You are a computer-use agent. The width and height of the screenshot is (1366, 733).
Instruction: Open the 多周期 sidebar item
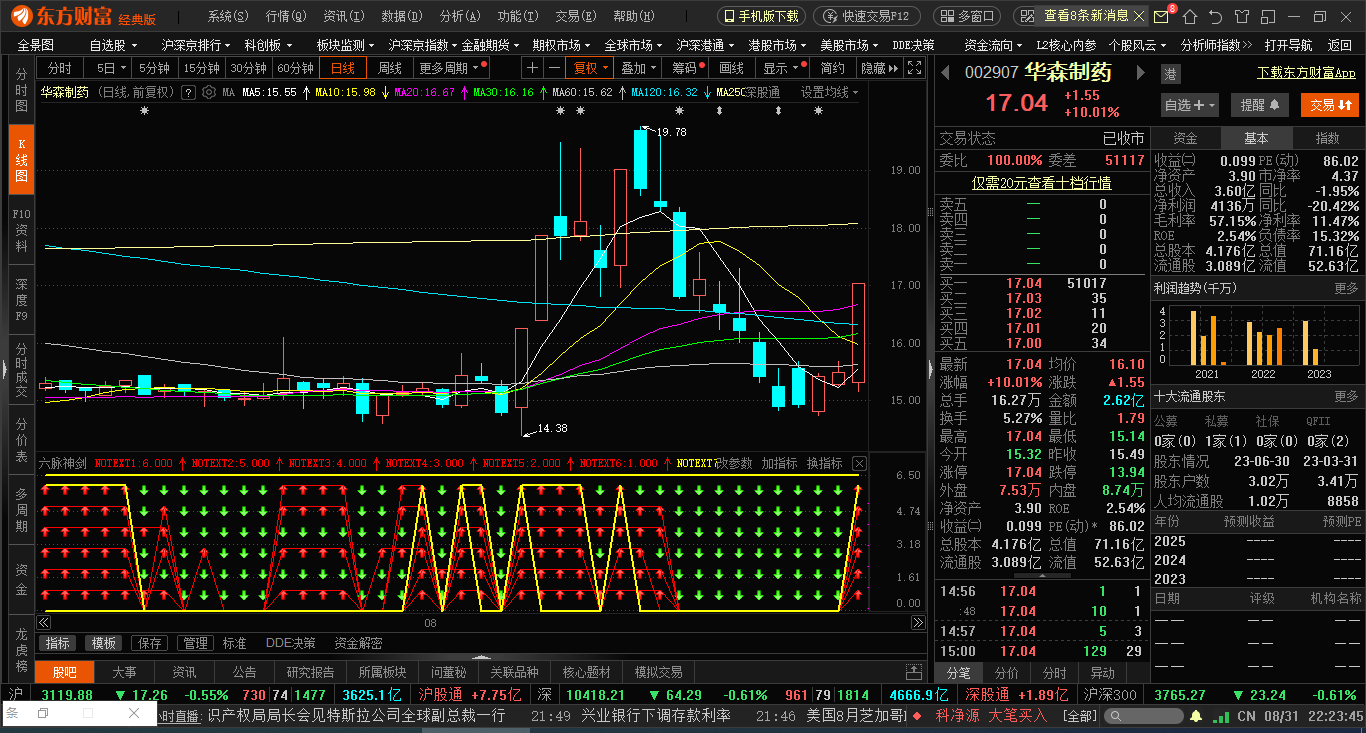coord(21,509)
